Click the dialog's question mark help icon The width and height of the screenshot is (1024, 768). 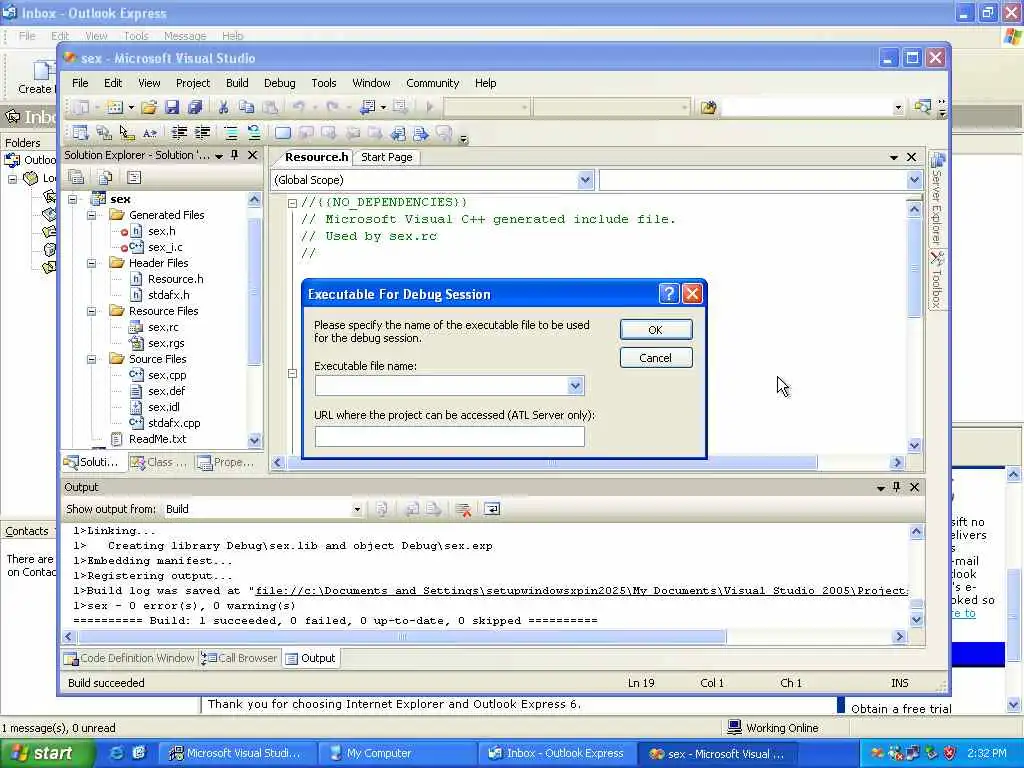pyautogui.click(x=669, y=294)
